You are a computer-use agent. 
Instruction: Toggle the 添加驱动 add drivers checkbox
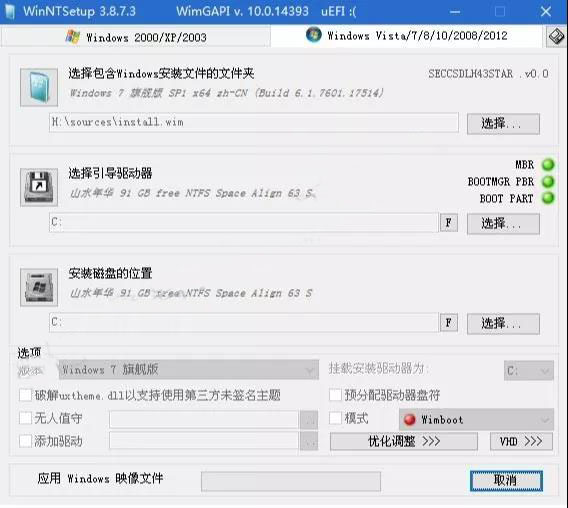pyautogui.click(x=25, y=441)
